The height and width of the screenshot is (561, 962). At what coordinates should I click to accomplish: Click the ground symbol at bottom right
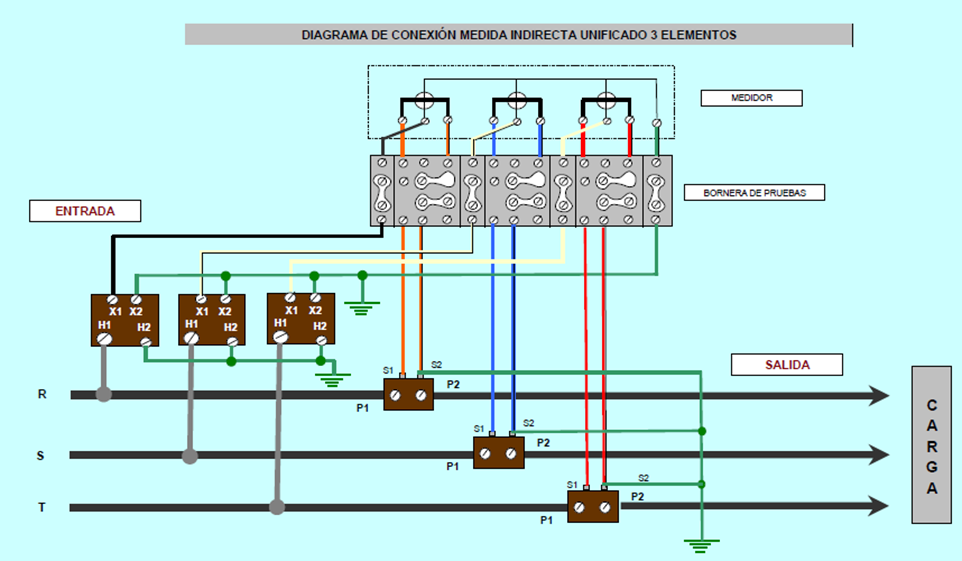coord(701,544)
